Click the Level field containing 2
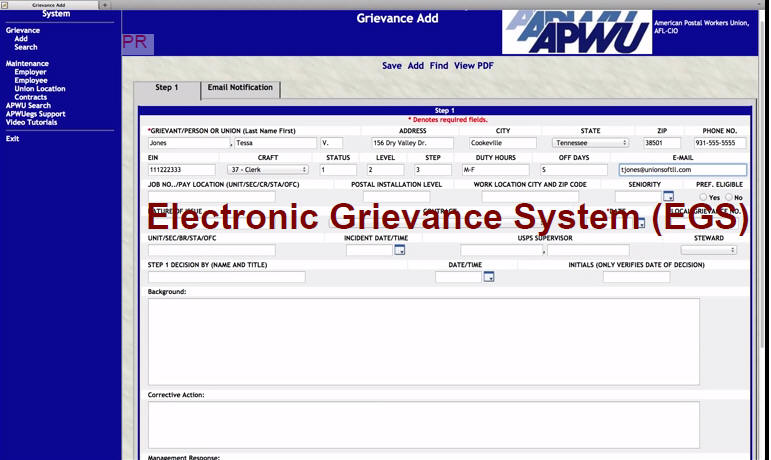Image resolution: width=771 pixels, height=460 pixels. (386, 170)
